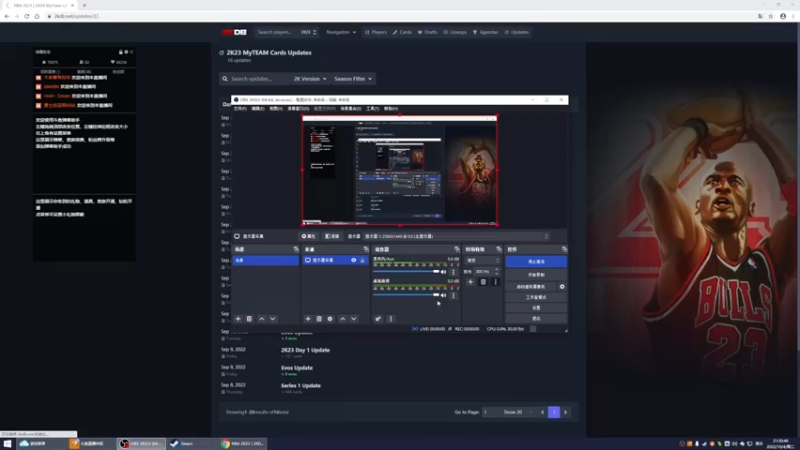
Task: Mute the Mic/Aux audio channel
Action: click(x=443, y=272)
